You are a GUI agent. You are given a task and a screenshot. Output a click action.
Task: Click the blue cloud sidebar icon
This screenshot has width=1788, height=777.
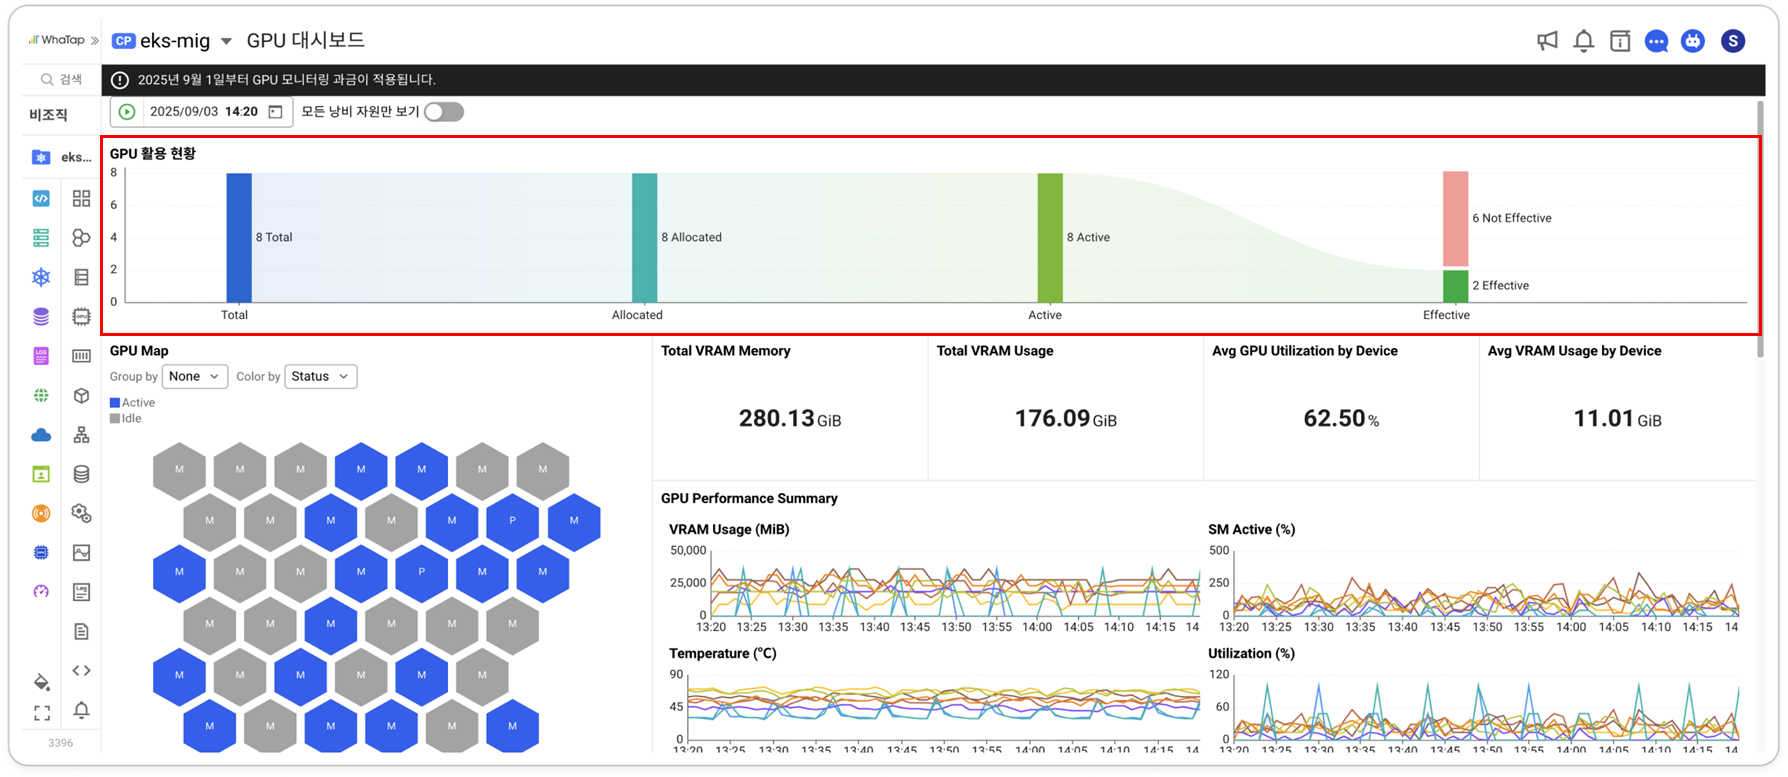pos(41,435)
